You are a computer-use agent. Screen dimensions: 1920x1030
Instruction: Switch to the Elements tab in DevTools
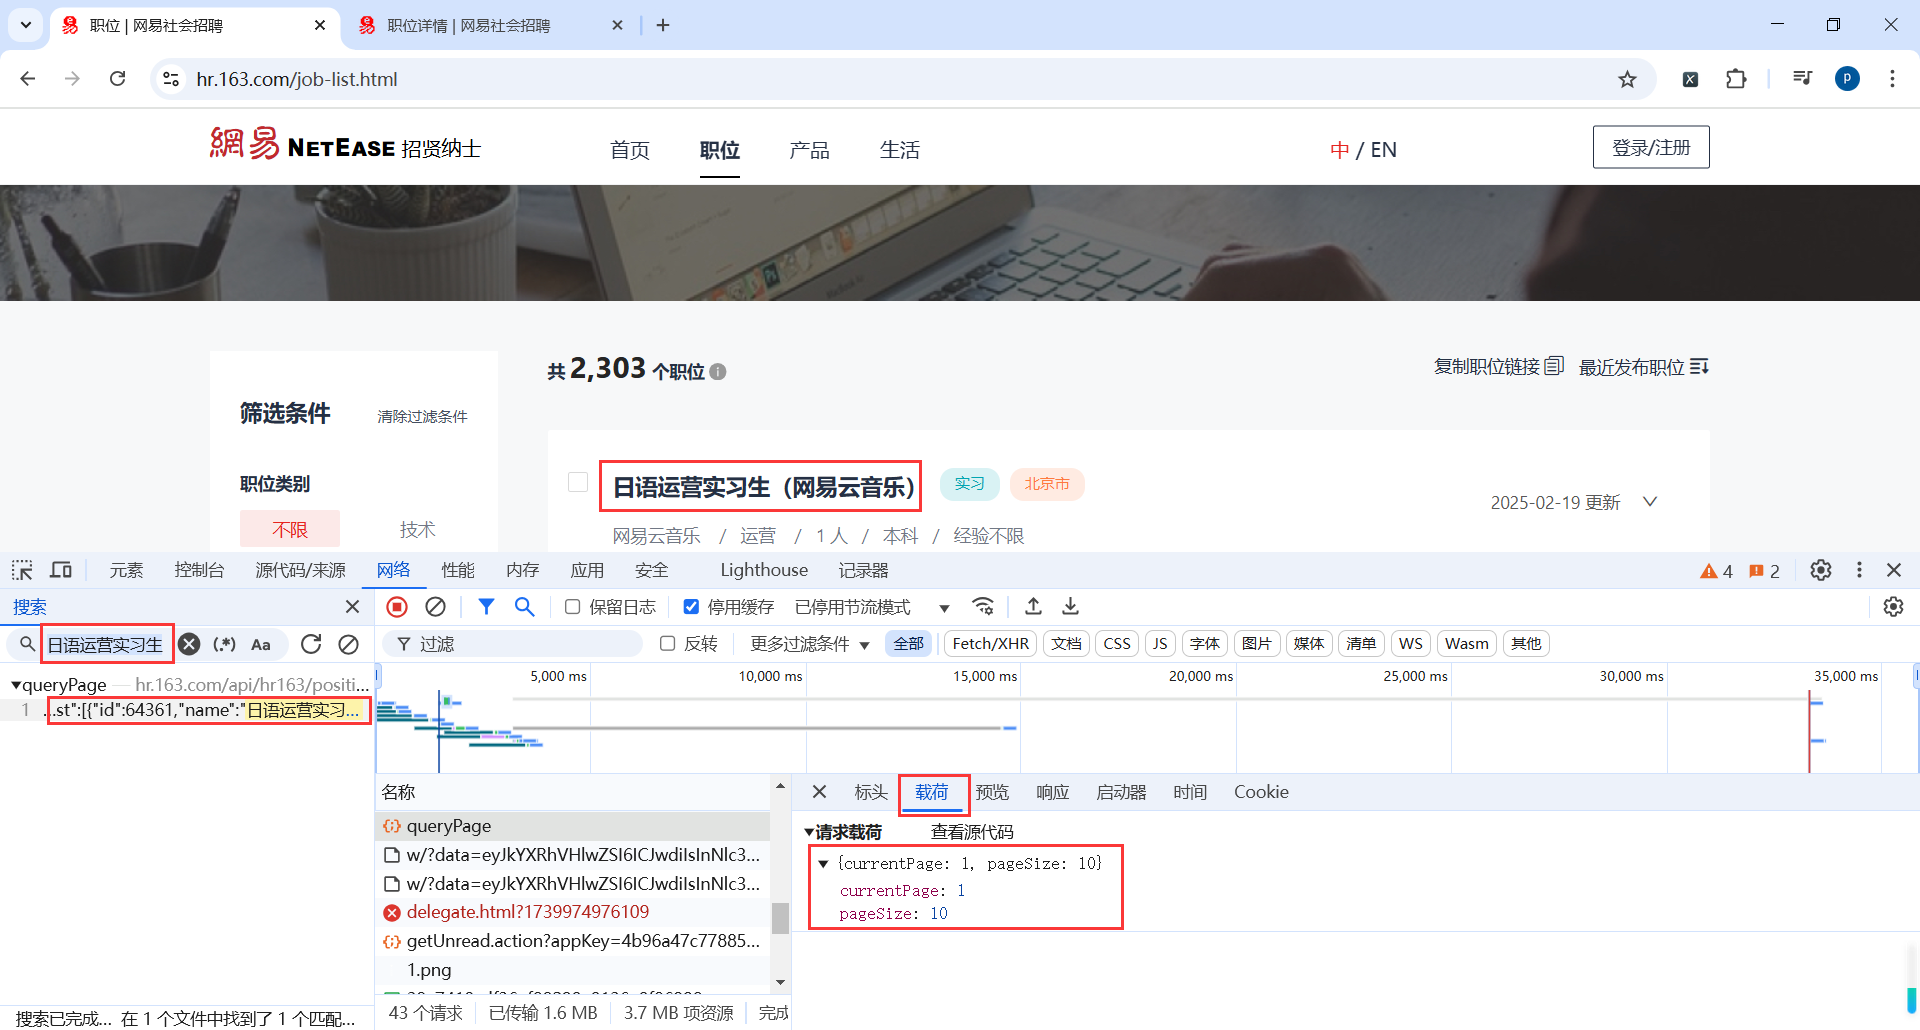click(127, 570)
